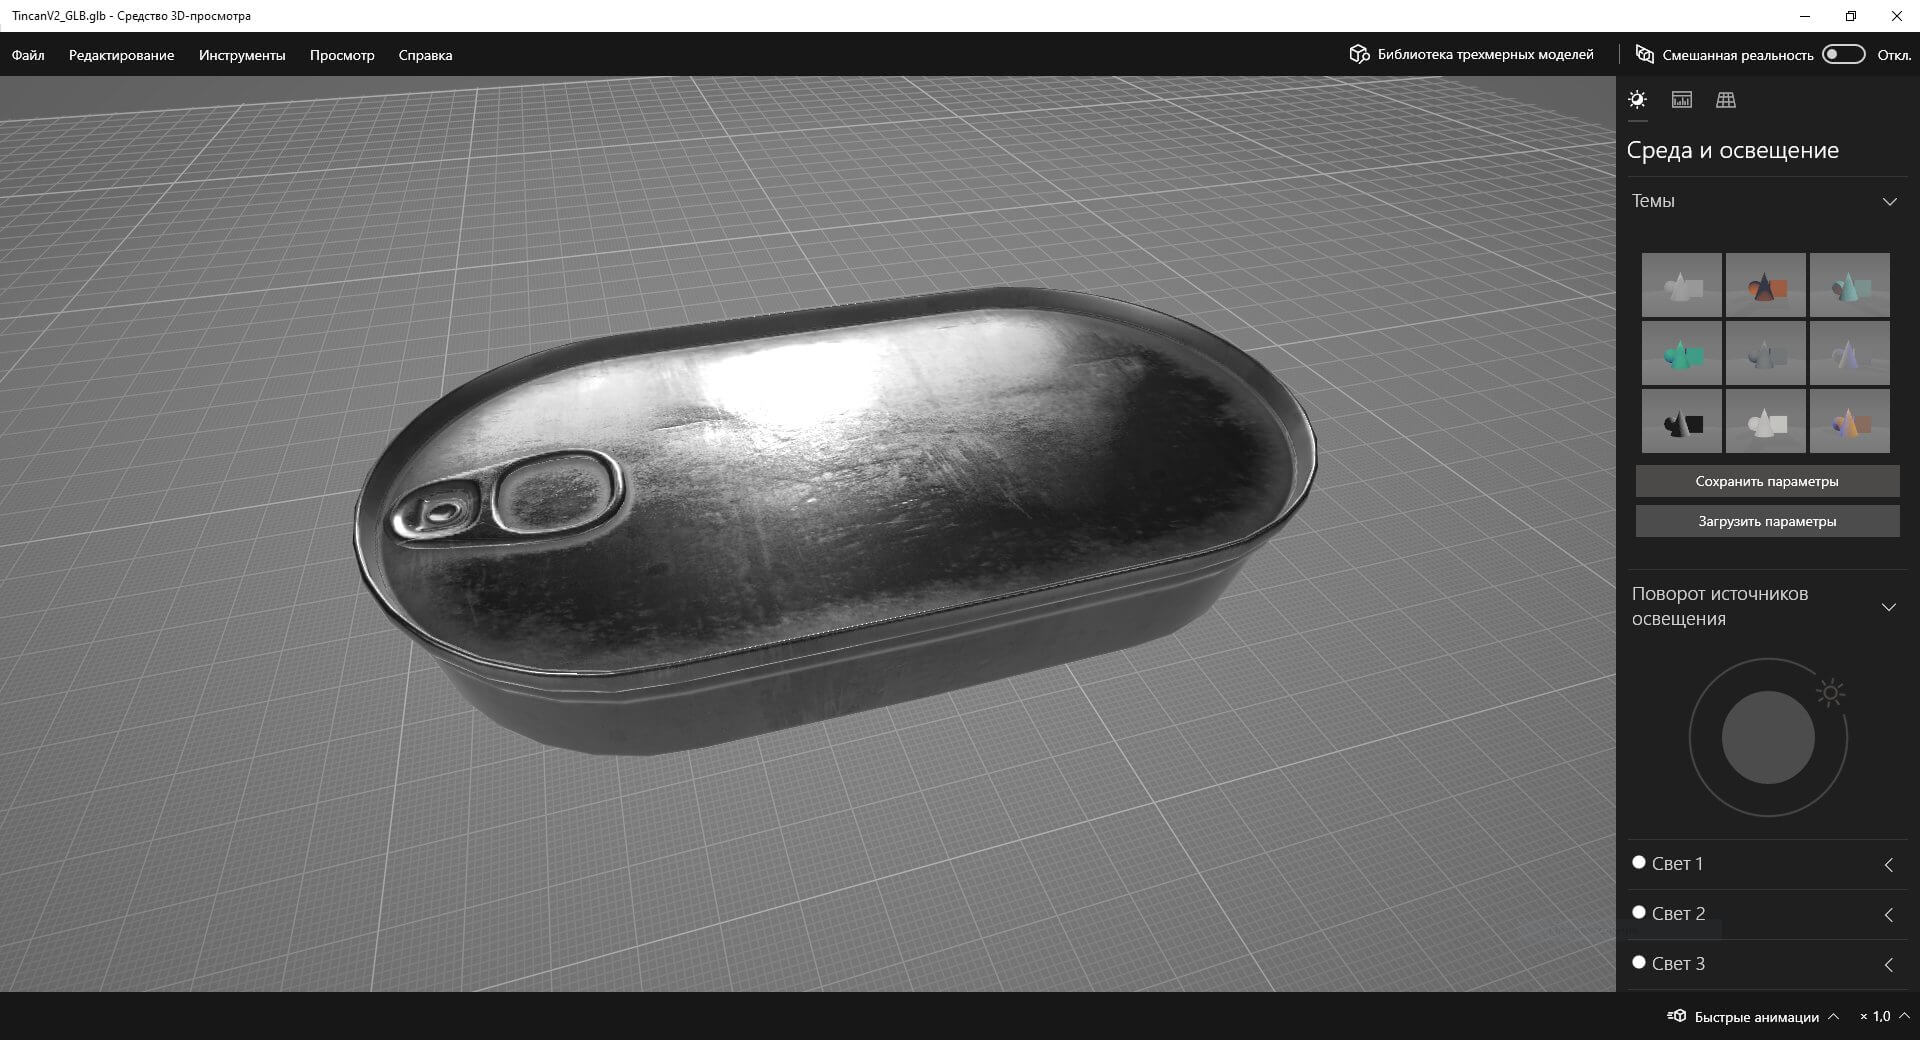The width and height of the screenshot is (1920, 1040).
Task: Open the Быстрые анимации popup chevron
Action: point(1833,1016)
